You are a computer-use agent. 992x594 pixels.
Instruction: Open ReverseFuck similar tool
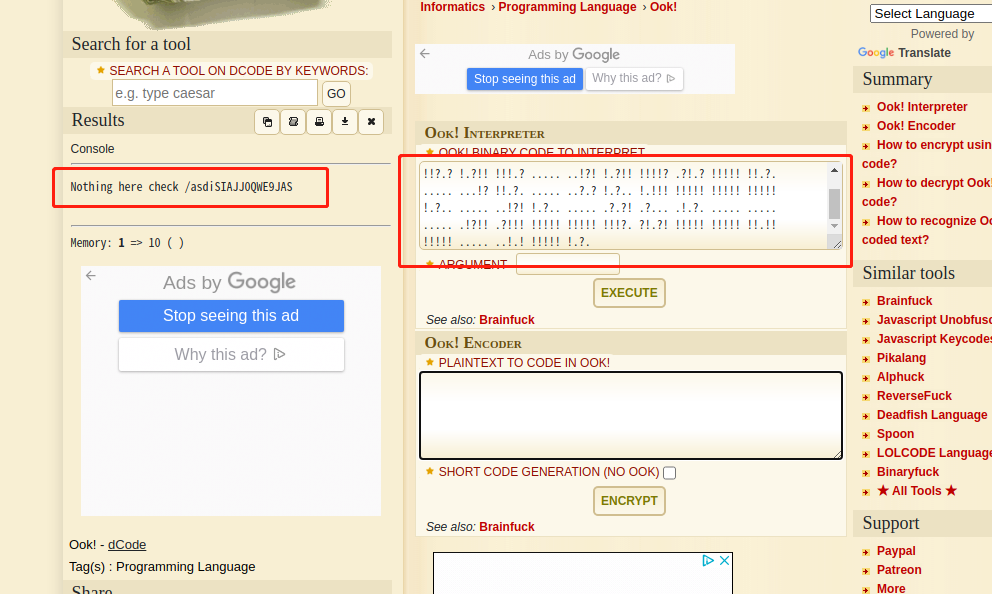click(x=914, y=395)
